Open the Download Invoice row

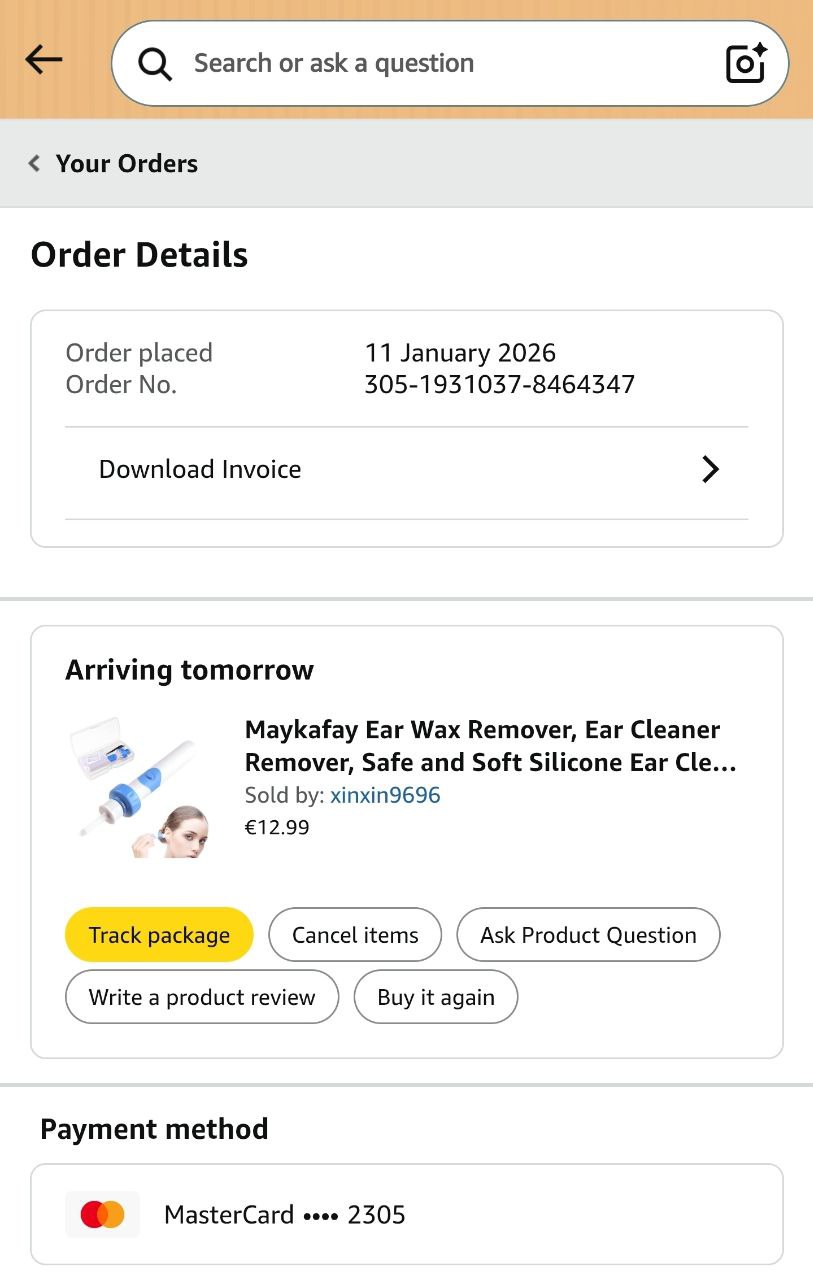point(200,469)
